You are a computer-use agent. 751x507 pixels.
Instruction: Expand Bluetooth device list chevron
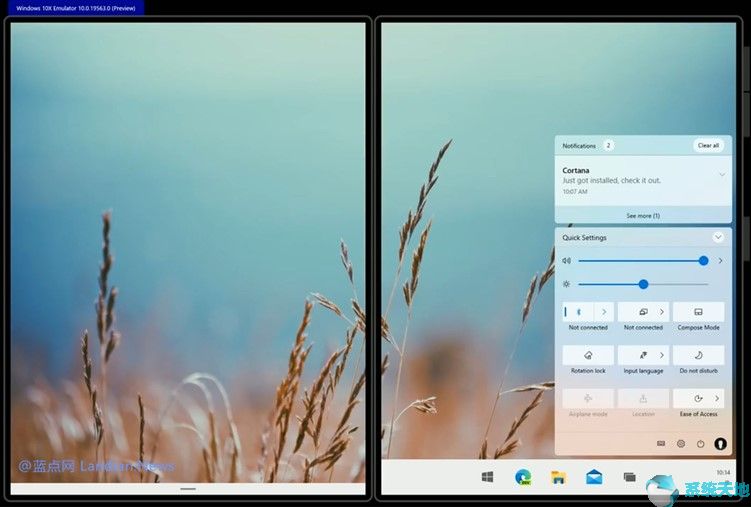[x=604, y=312]
